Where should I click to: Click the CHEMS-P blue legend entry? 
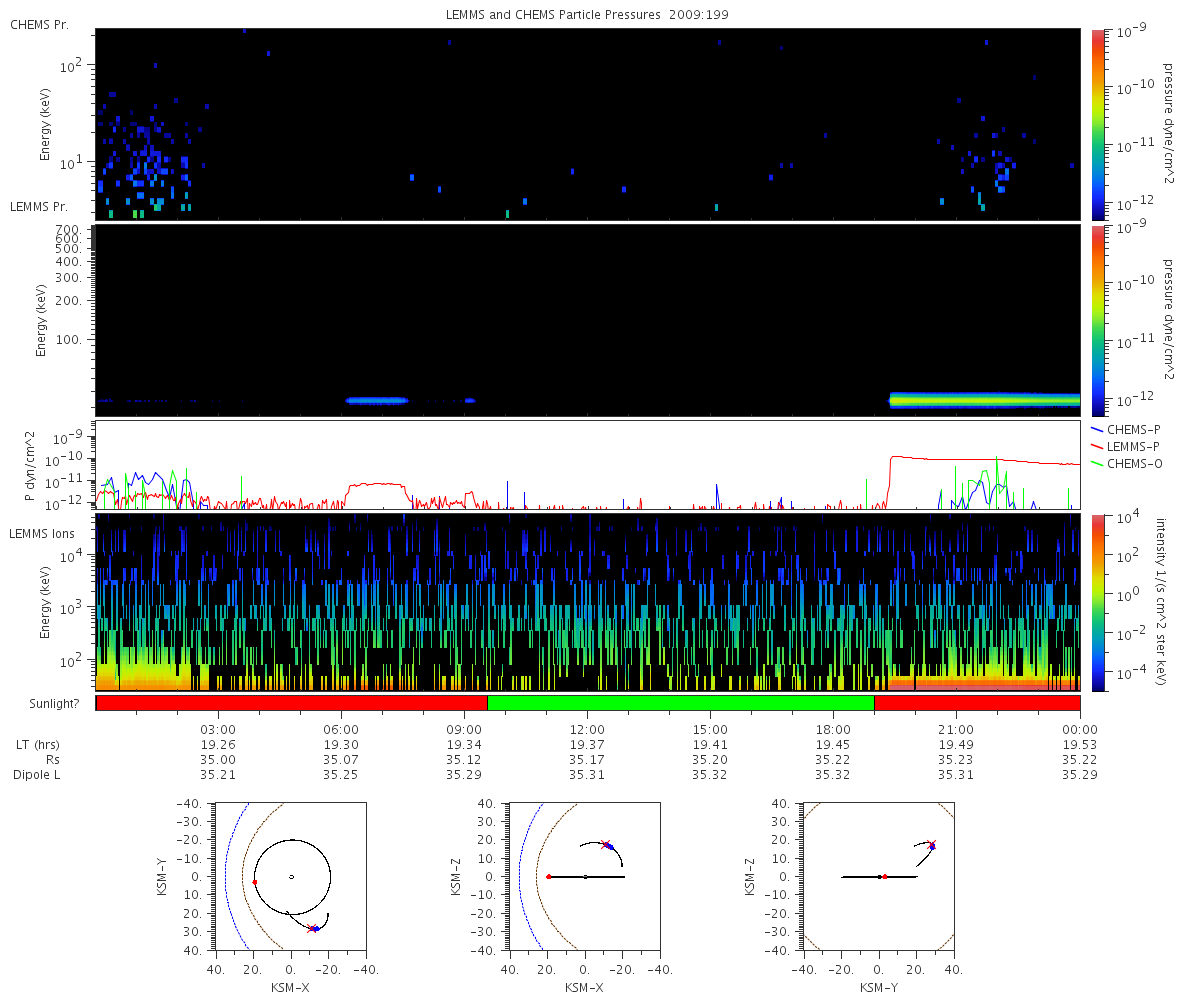(1125, 428)
